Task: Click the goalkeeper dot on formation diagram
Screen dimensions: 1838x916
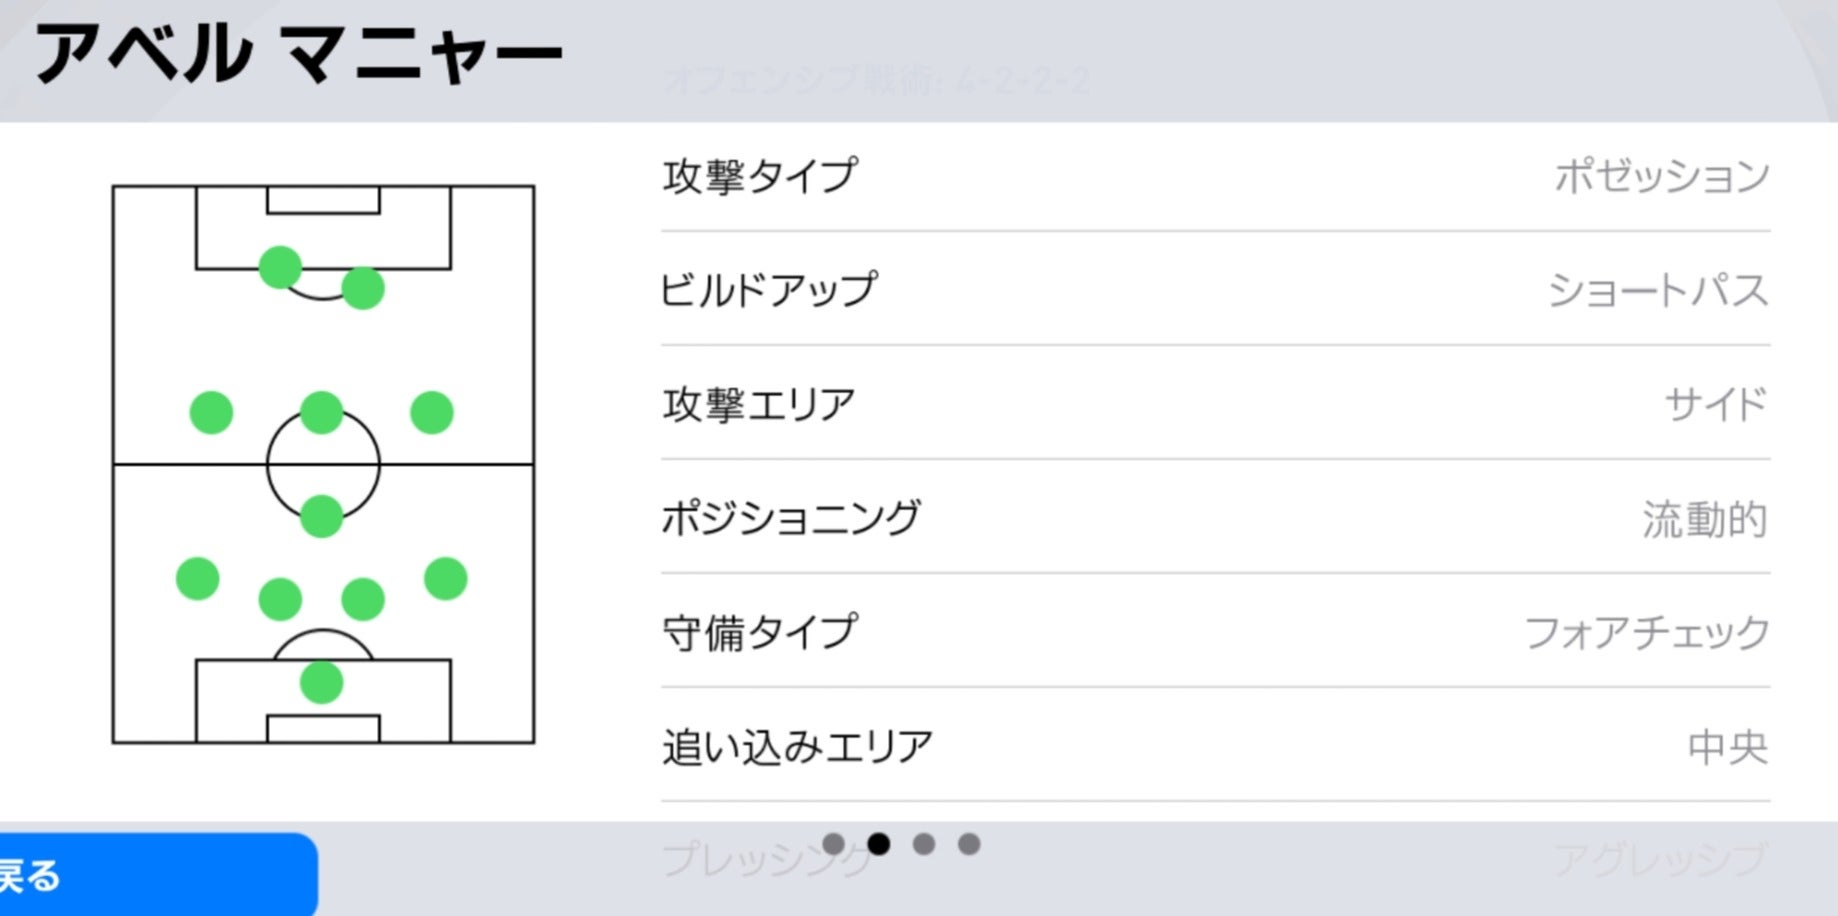Action: 322,683
